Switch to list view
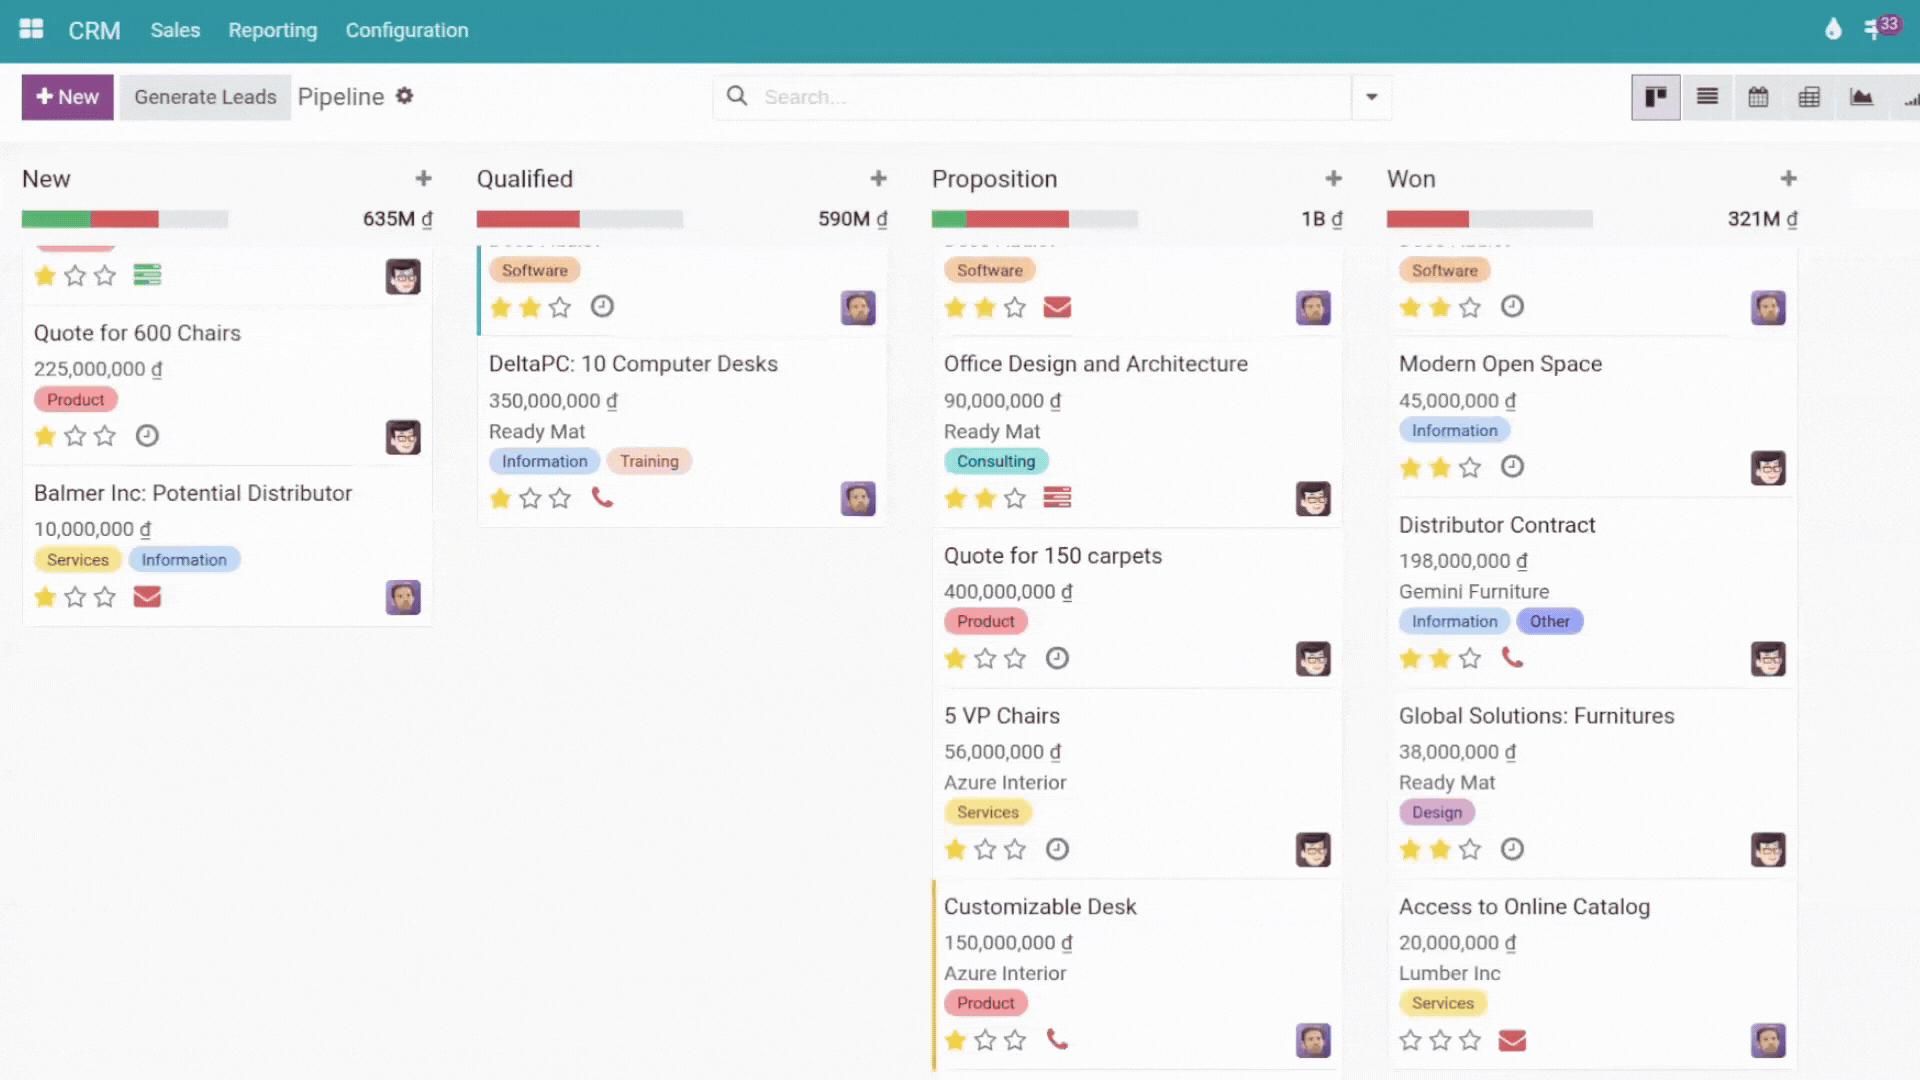Image resolution: width=1920 pixels, height=1080 pixels. [x=1707, y=97]
